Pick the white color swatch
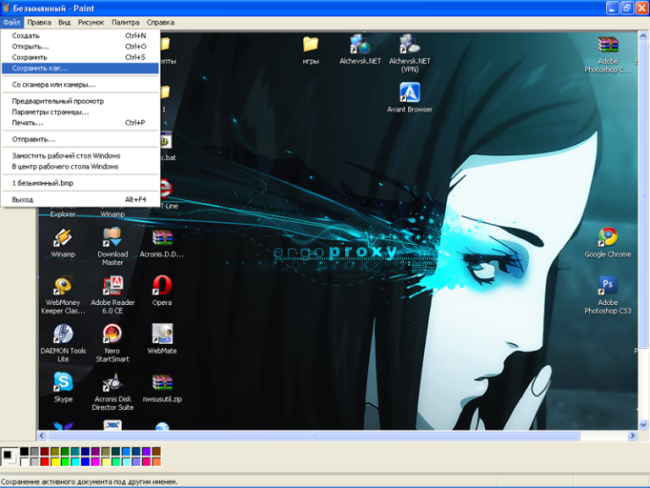The height and width of the screenshot is (488, 650). pyautogui.click(x=24, y=461)
